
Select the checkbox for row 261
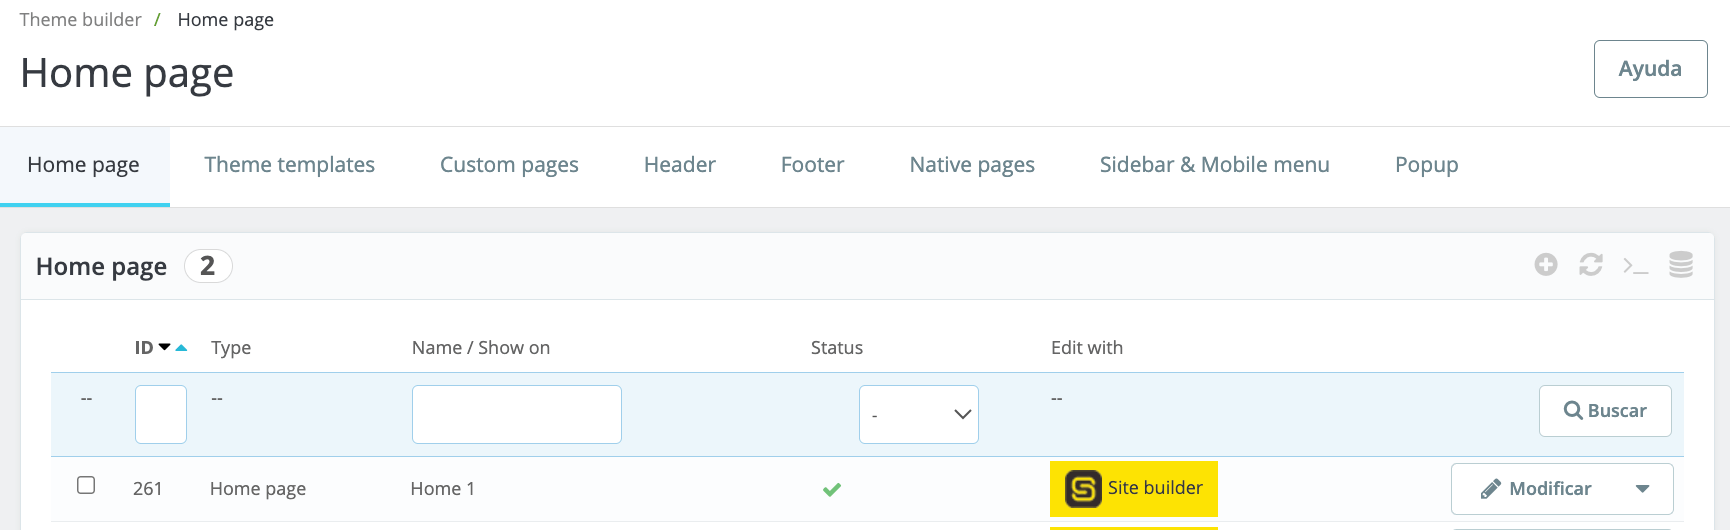point(86,485)
